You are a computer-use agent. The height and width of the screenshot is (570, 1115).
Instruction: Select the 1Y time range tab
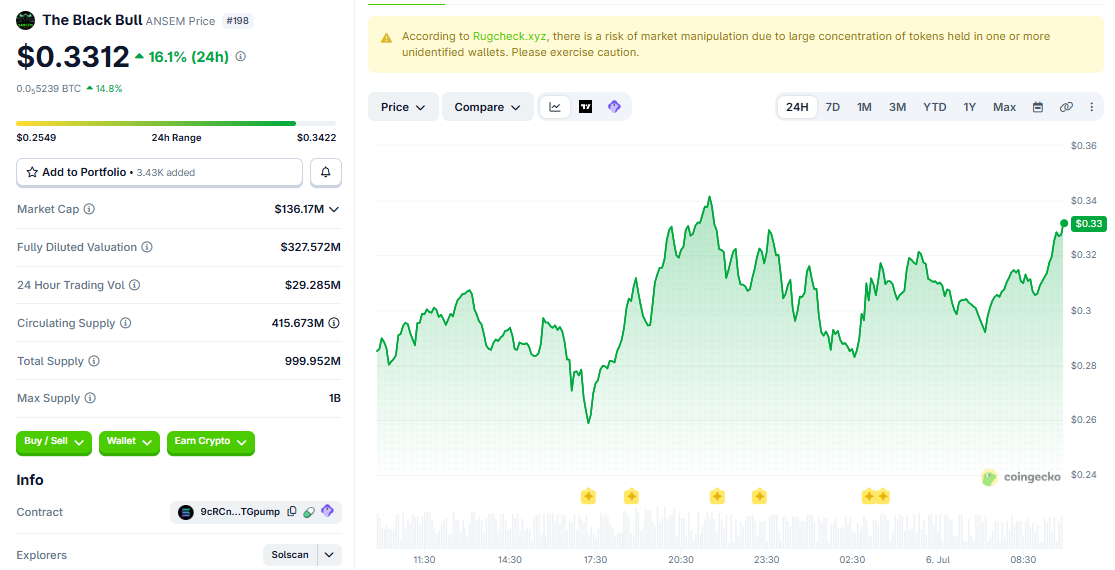pyautogui.click(x=969, y=107)
